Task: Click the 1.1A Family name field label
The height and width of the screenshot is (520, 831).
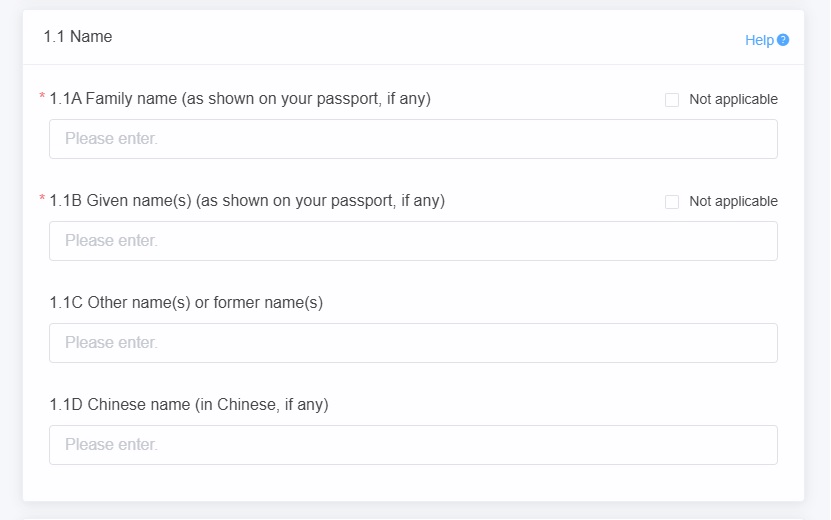Action: point(240,99)
